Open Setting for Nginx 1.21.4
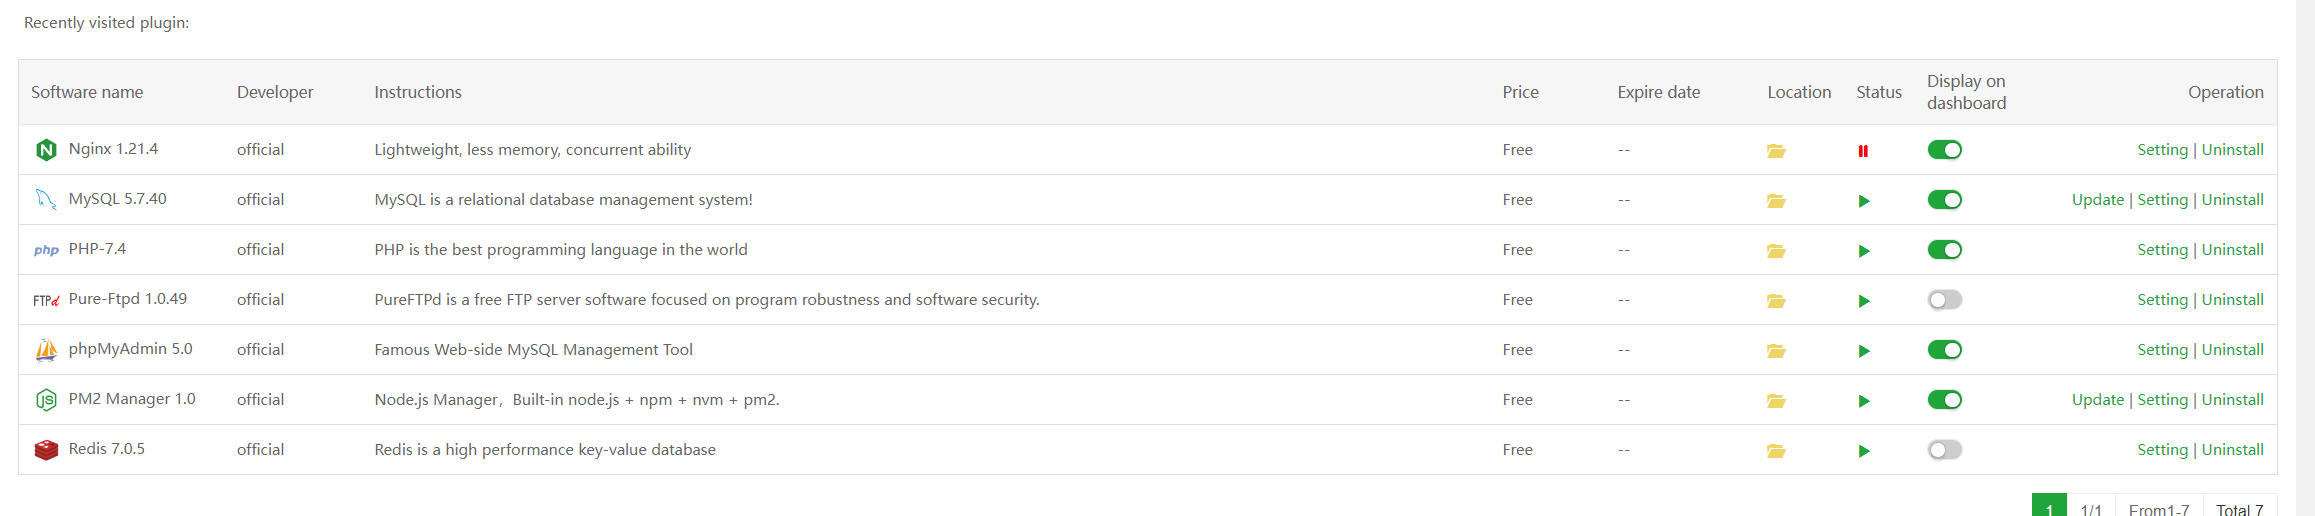Screen dimensions: 2315x516 pos(2162,150)
